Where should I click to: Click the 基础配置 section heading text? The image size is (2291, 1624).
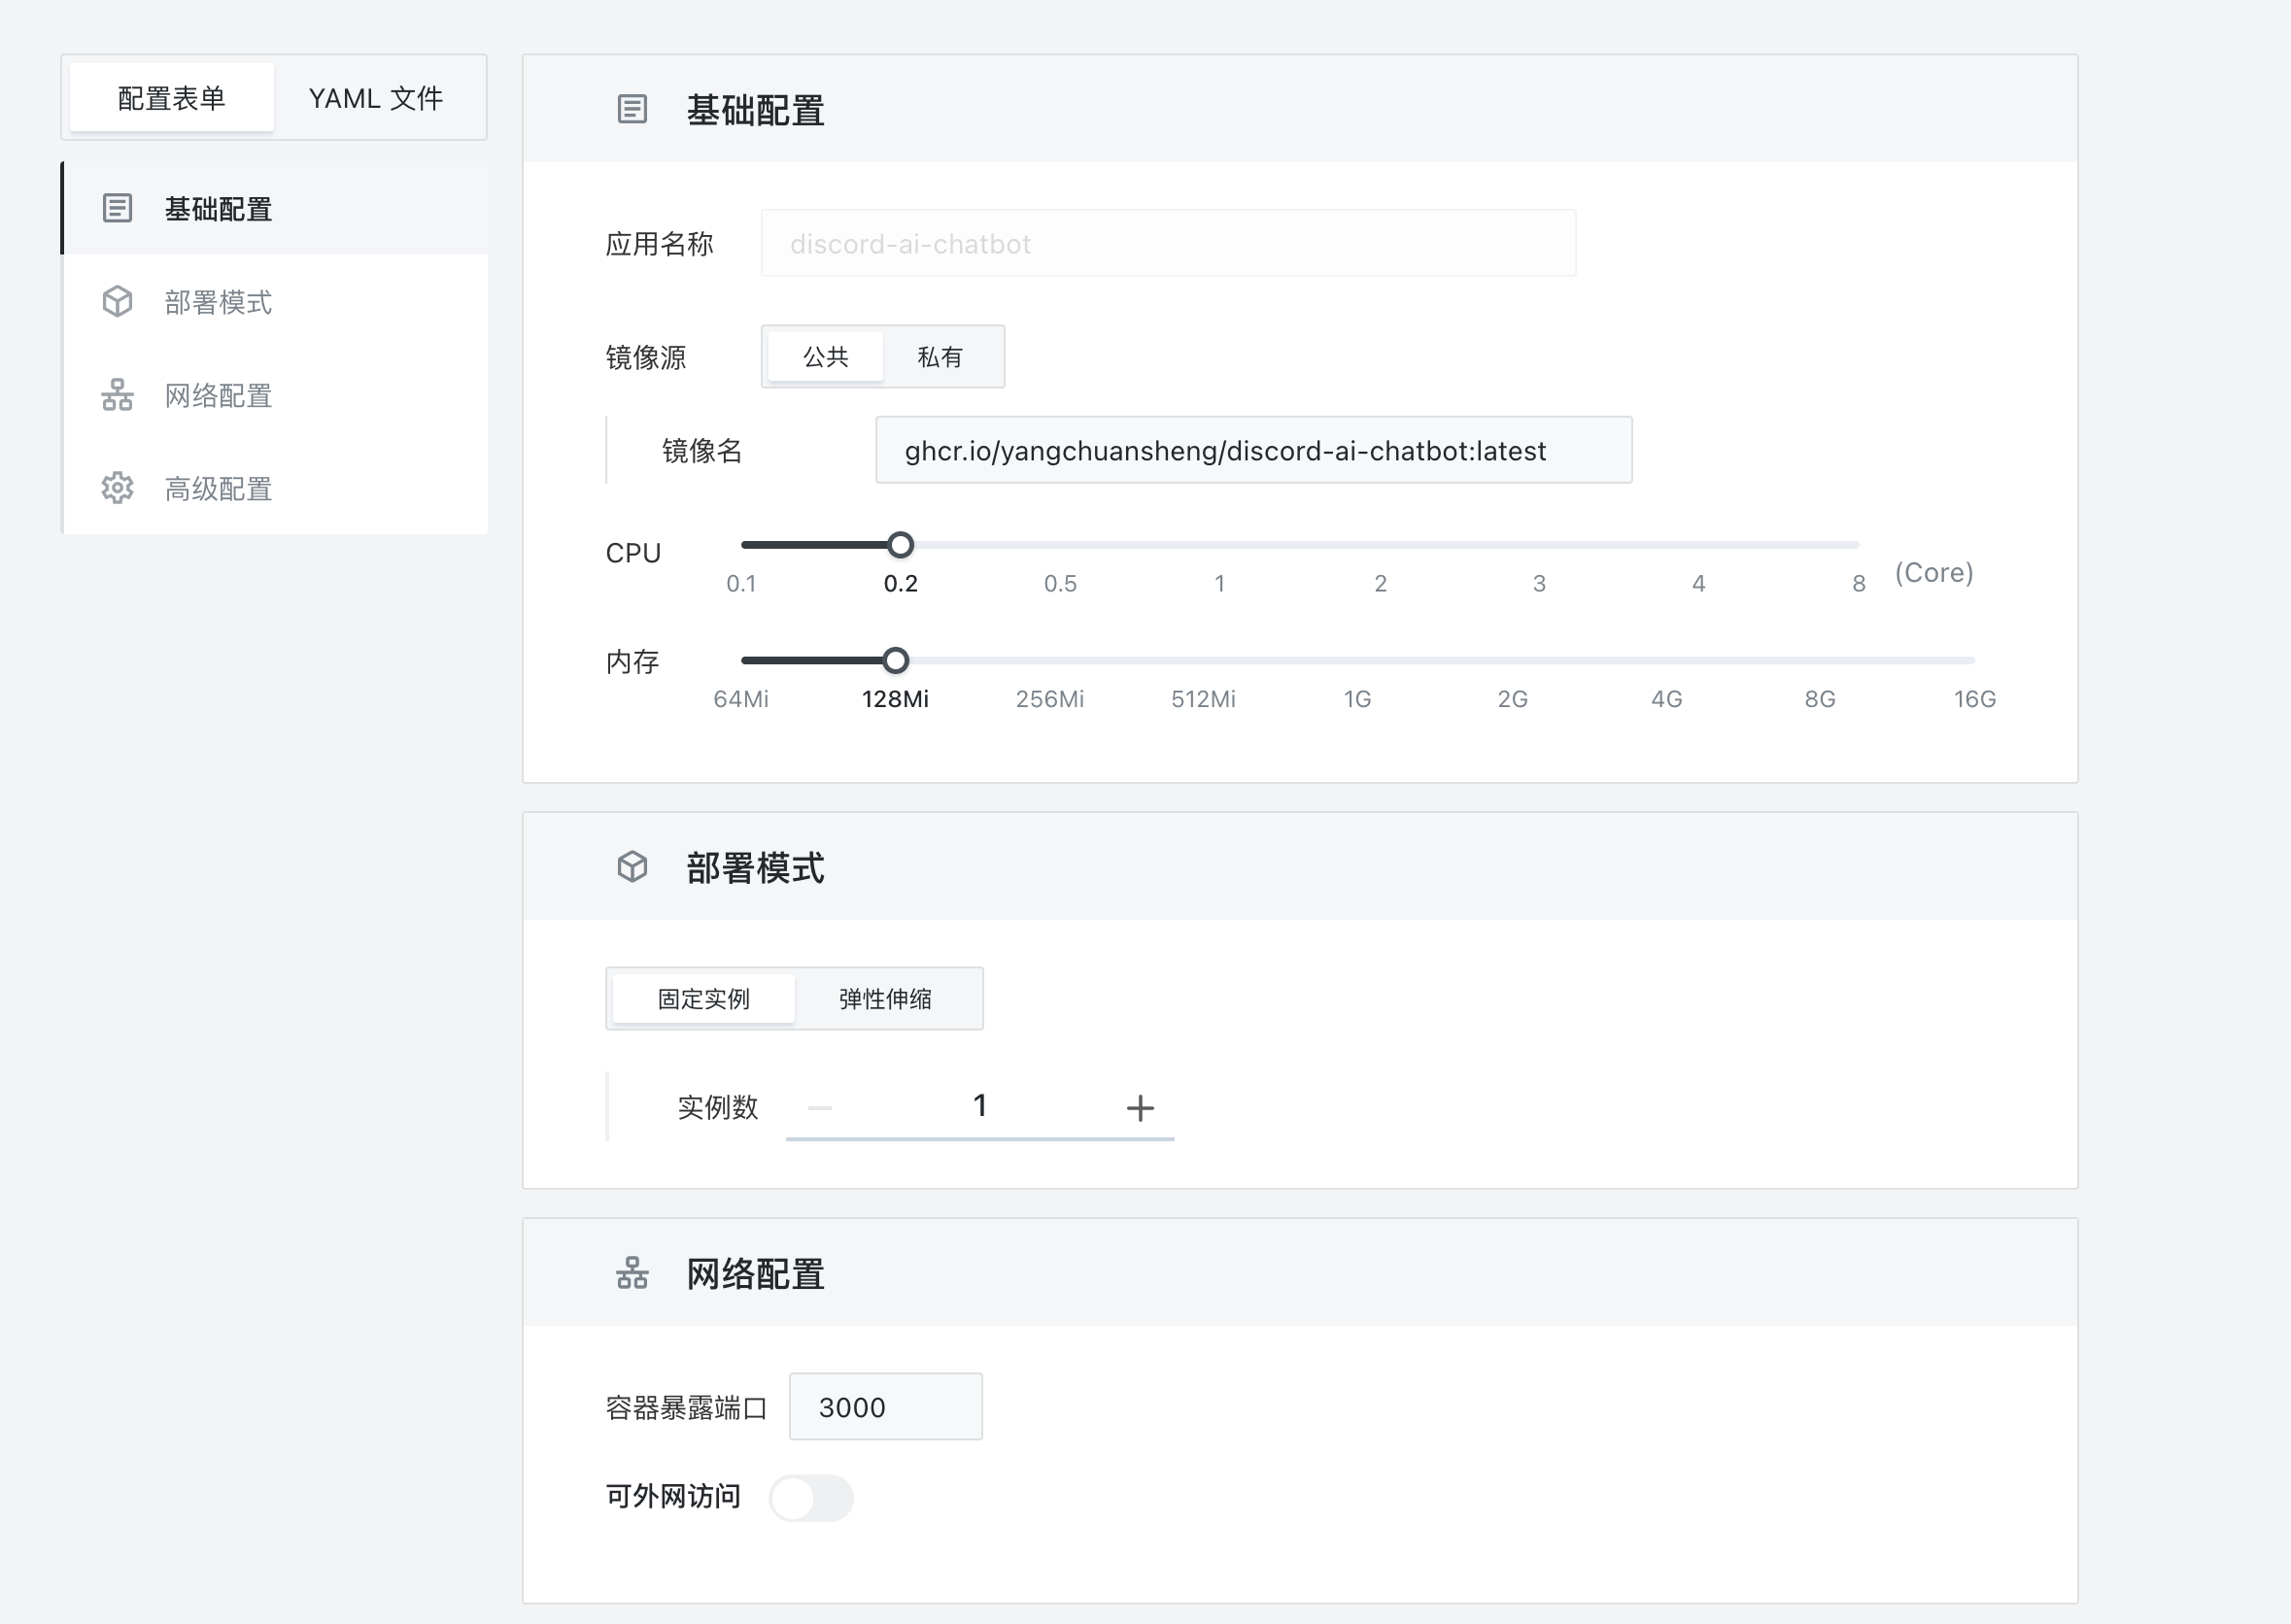coord(755,110)
